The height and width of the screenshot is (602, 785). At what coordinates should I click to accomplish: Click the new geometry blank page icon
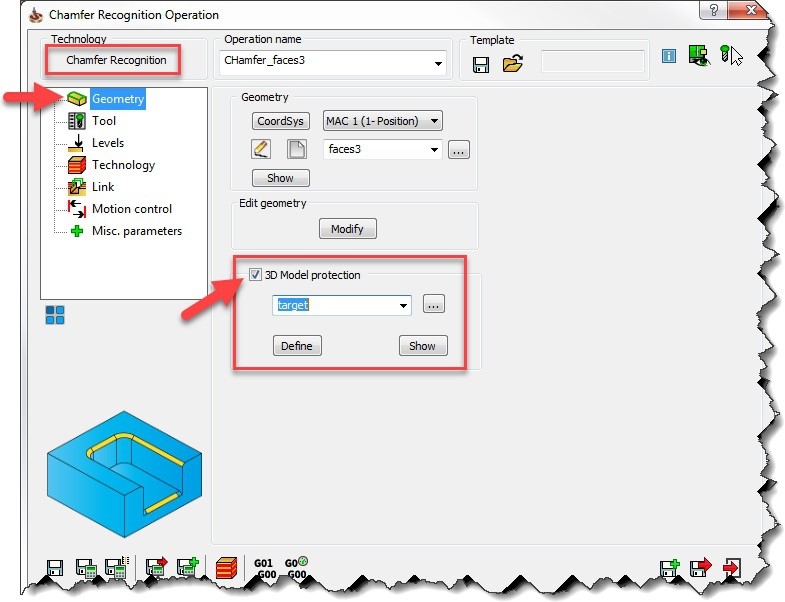(x=296, y=149)
